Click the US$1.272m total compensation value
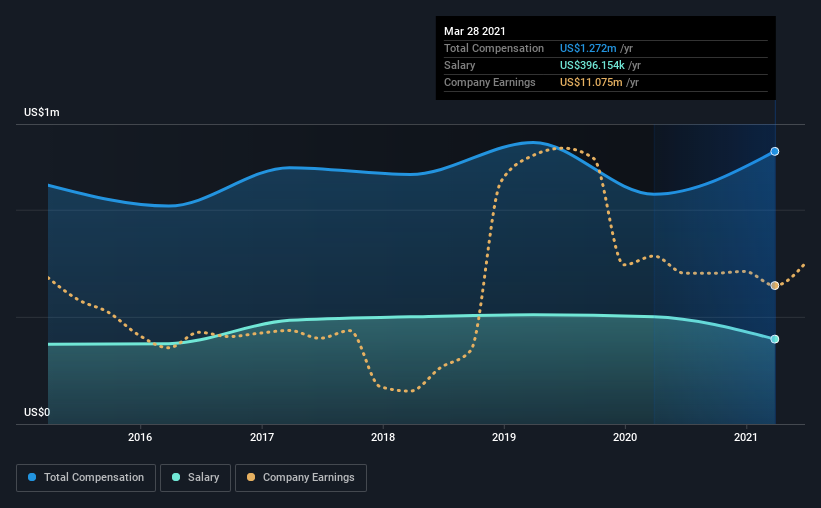 588,48
